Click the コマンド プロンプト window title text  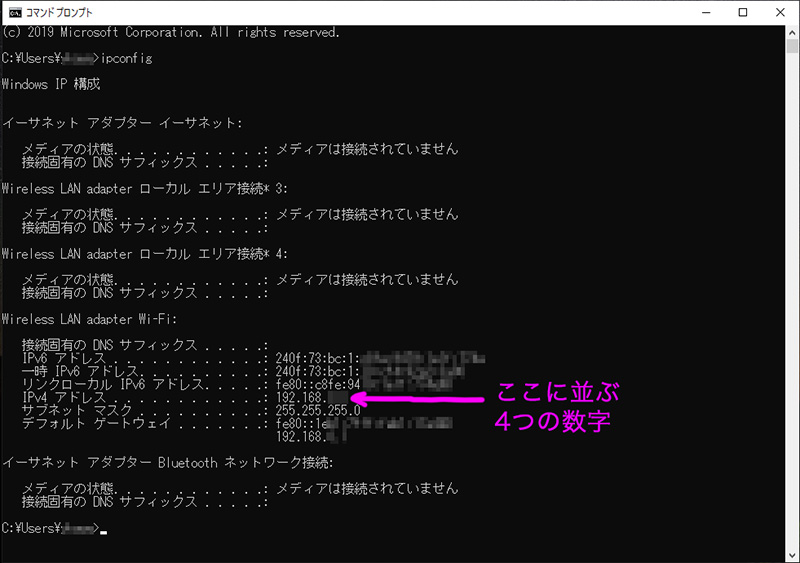tap(60, 12)
